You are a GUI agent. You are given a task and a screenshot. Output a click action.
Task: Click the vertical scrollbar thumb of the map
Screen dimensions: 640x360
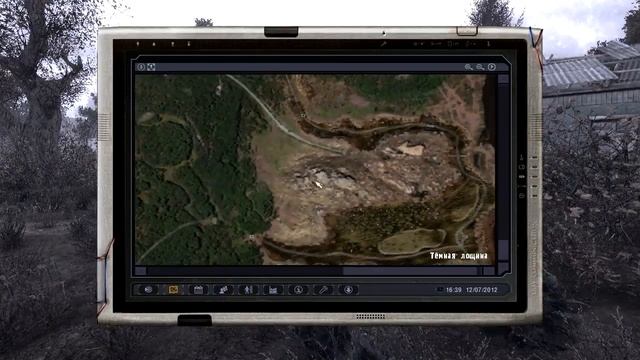[503, 249]
